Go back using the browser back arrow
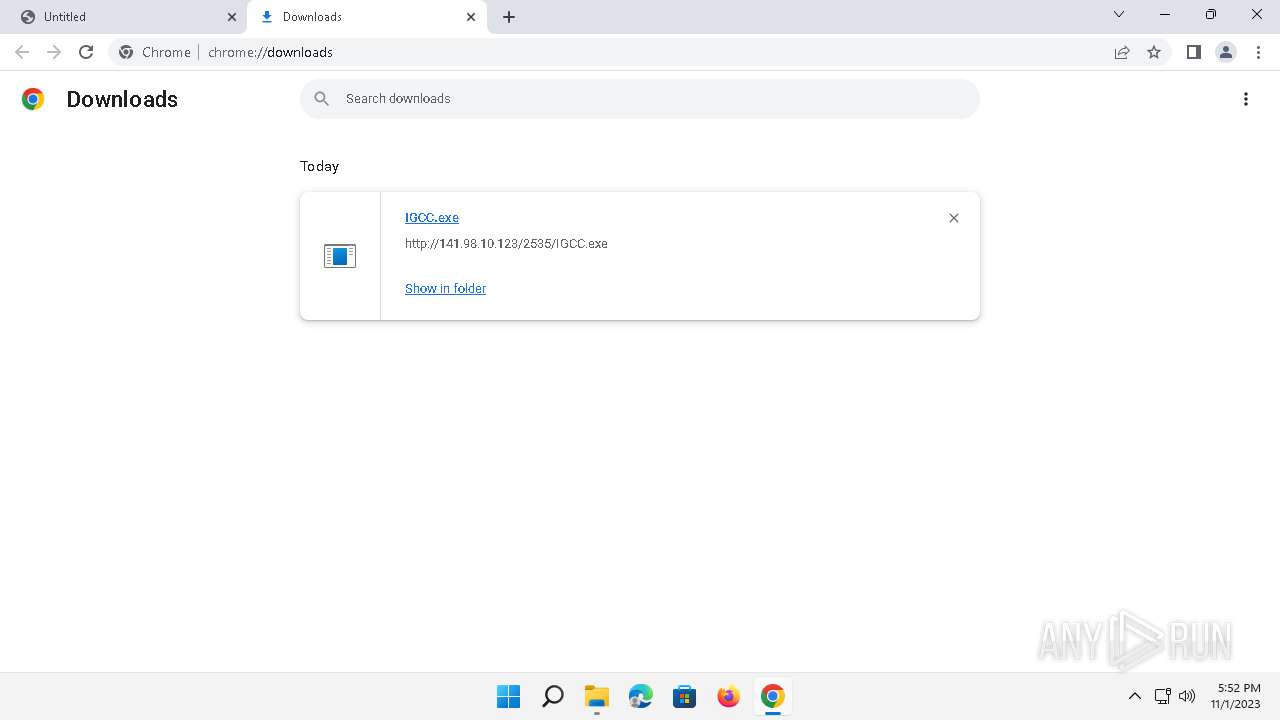 [22, 52]
